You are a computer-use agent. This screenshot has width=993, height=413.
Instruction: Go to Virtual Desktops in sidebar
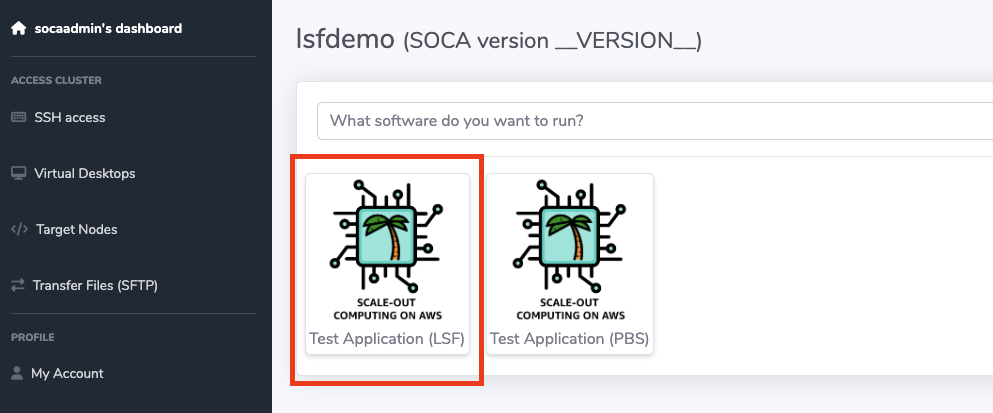84,174
